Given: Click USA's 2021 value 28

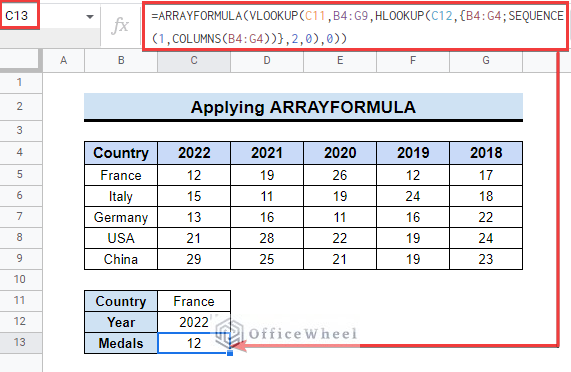Looking at the screenshot, I should click(267, 238).
